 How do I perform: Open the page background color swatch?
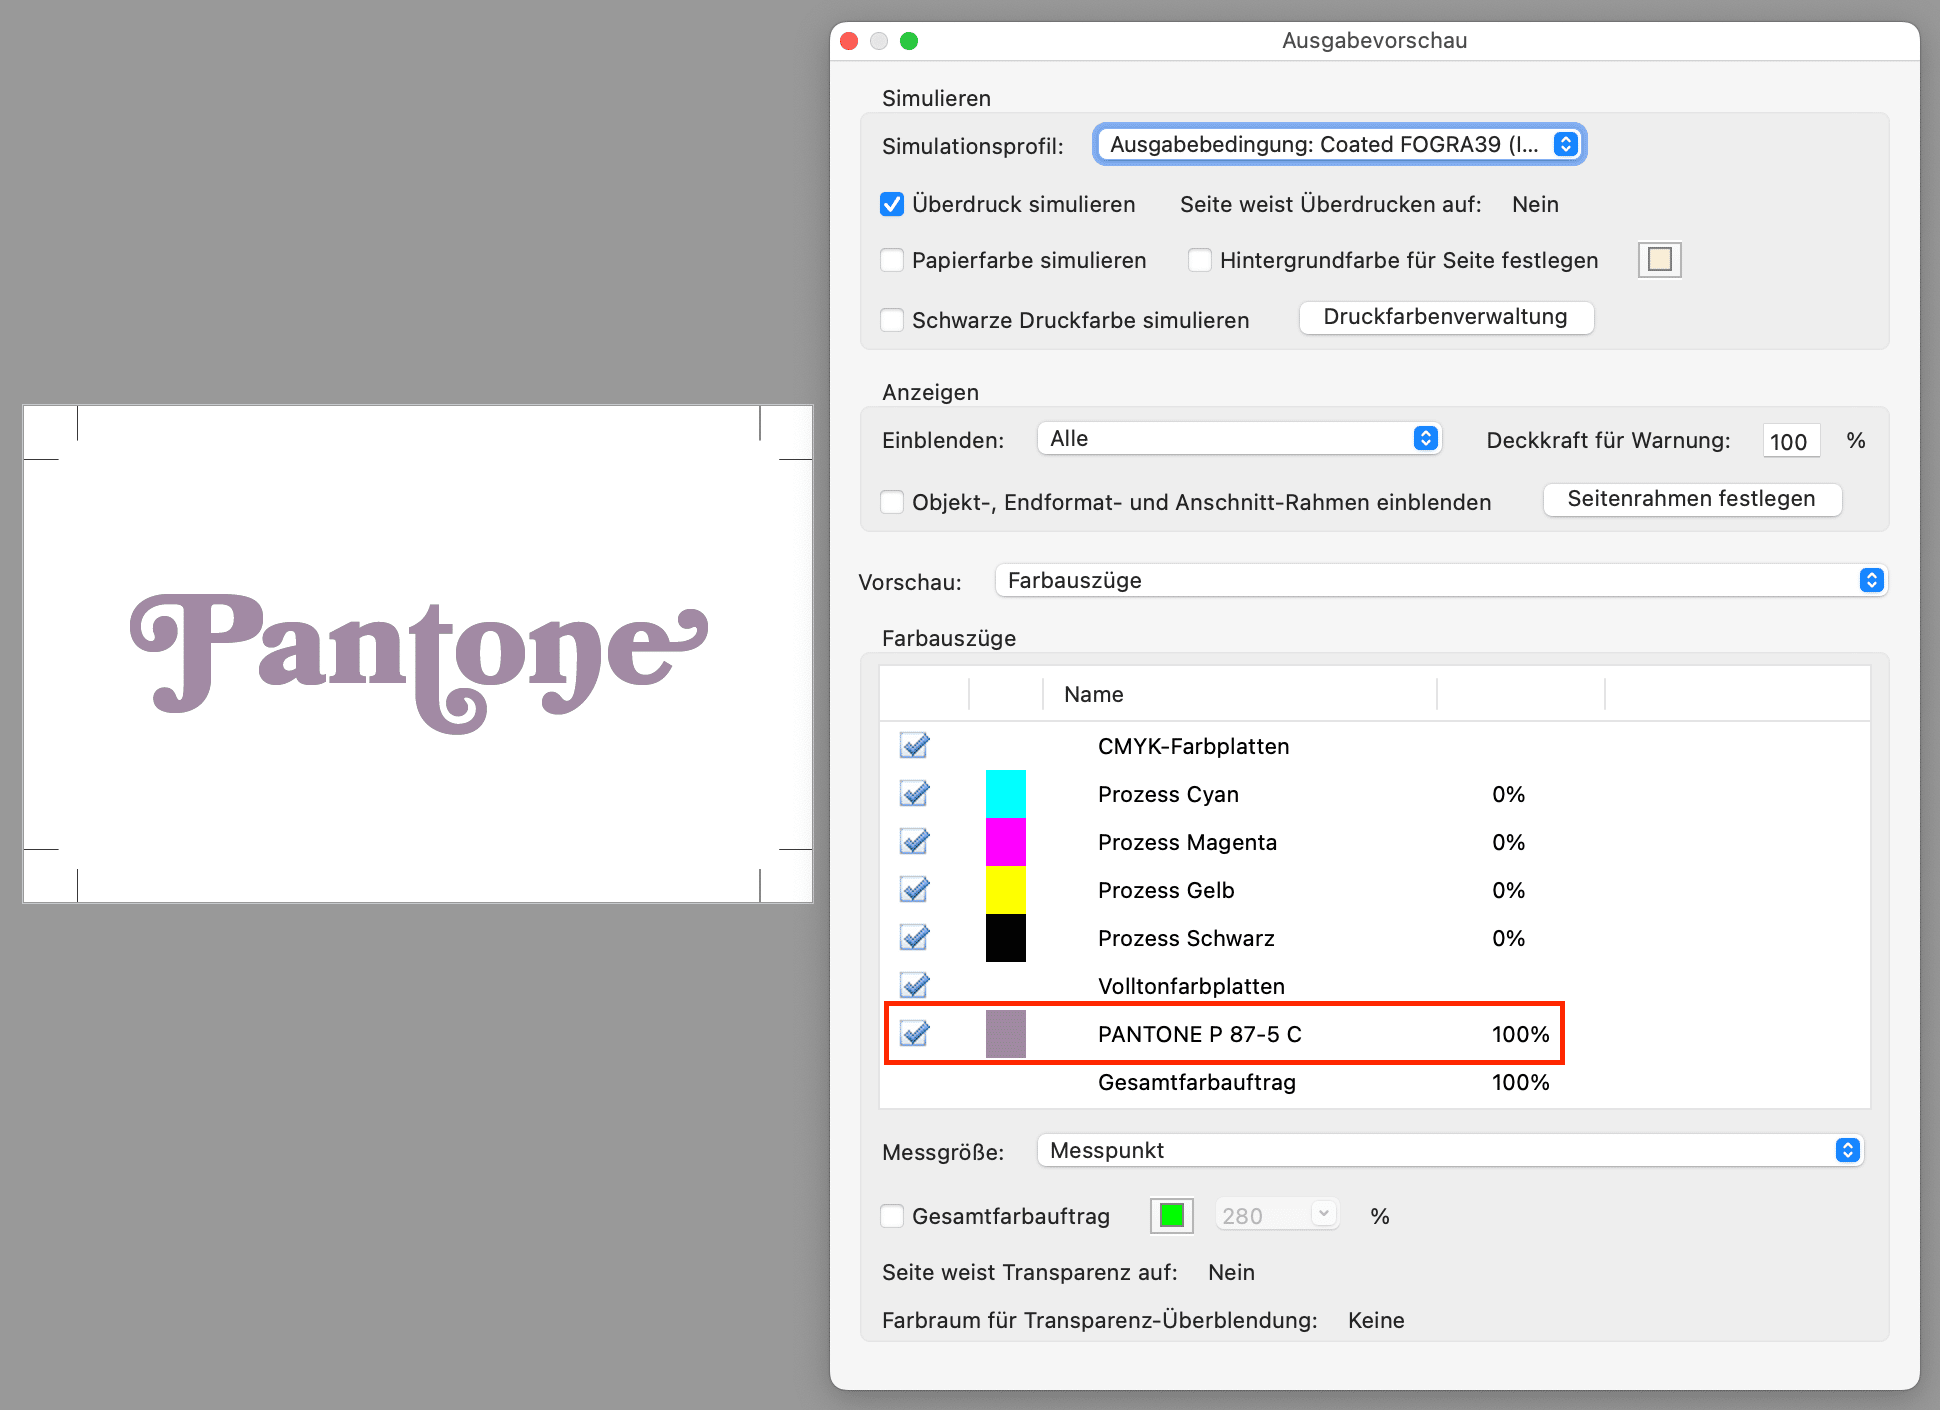pyautogui.click(x=1660, y=260)
